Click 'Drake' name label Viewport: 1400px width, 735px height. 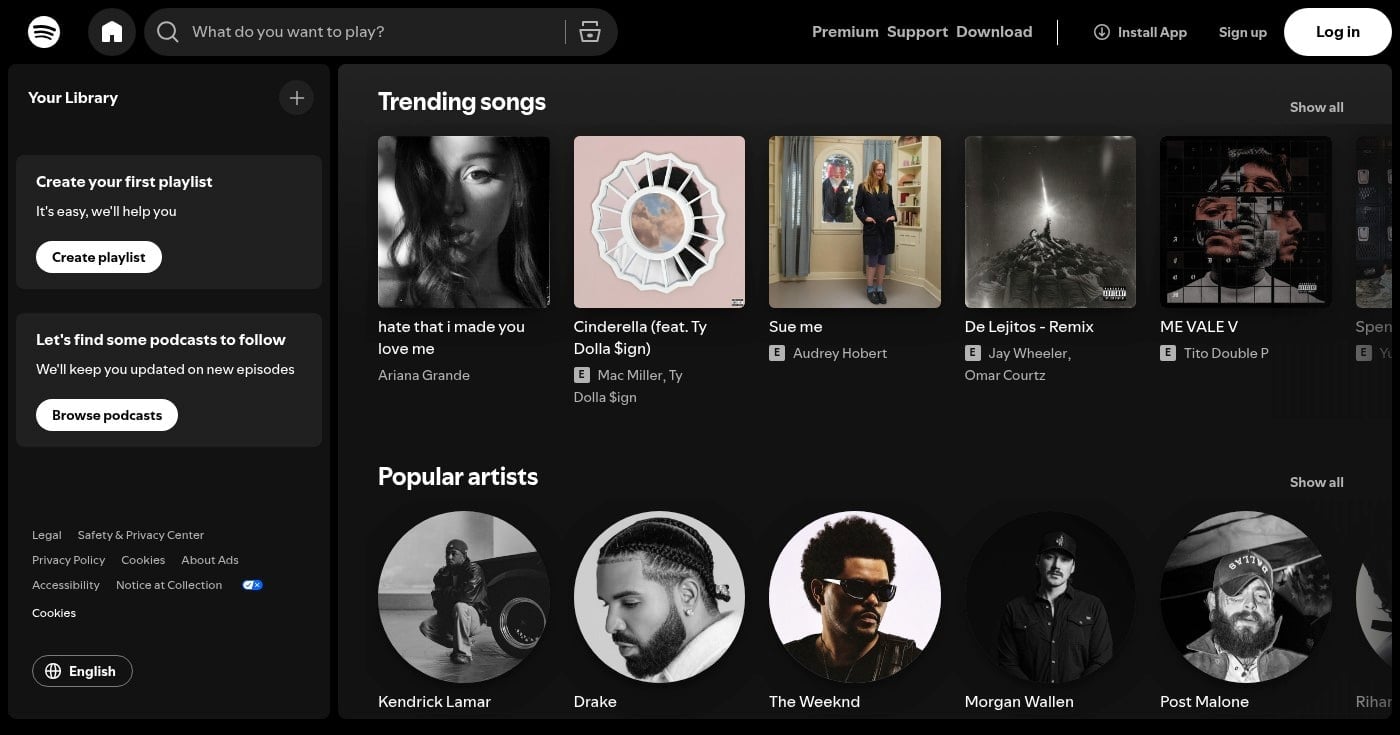point(595,702)
